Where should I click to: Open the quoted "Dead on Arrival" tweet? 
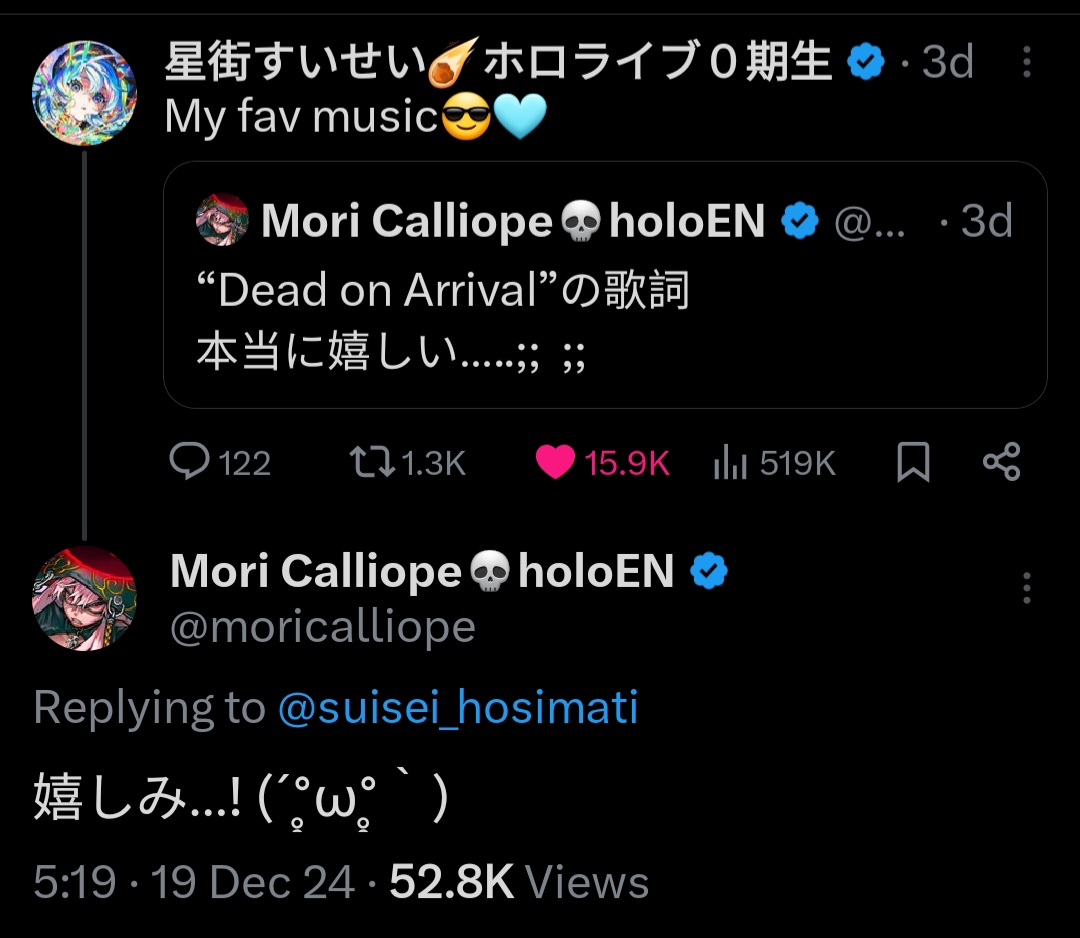604,310
